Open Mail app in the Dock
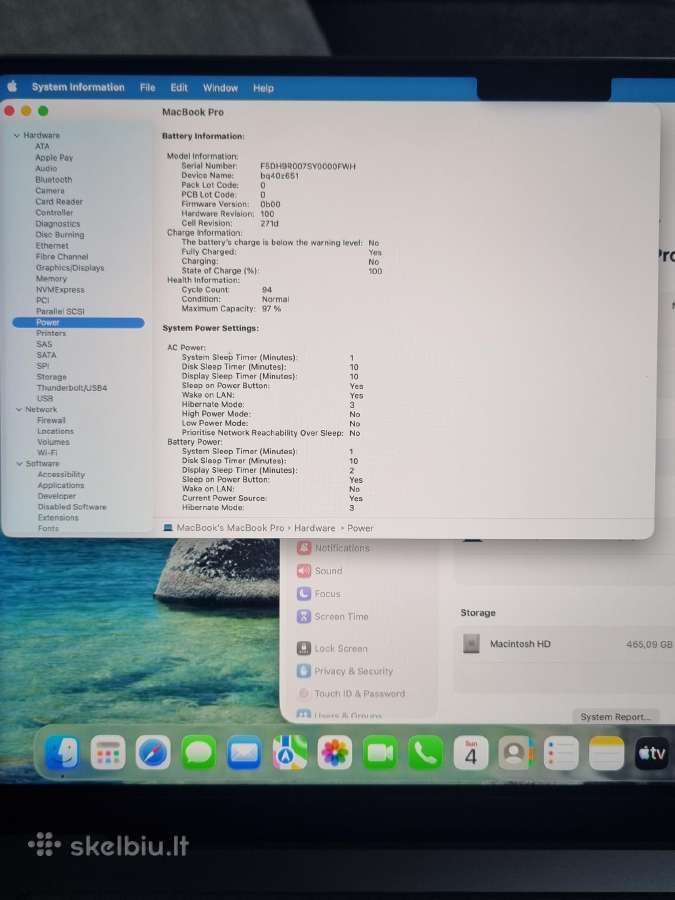Image resolution: width=675 pixels, height=900 pixels. 245,752
